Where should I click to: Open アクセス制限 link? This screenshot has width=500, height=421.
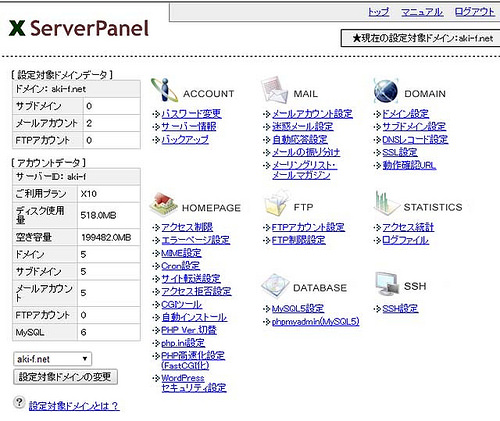[x=187, y=227]
